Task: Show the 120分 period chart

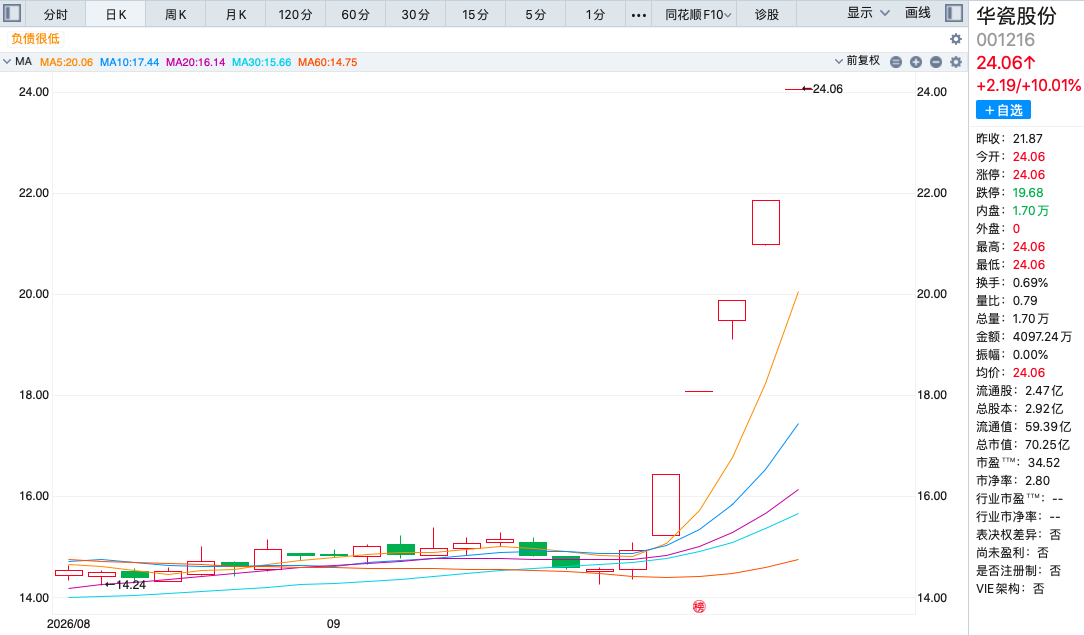Action: pos(295,15)
